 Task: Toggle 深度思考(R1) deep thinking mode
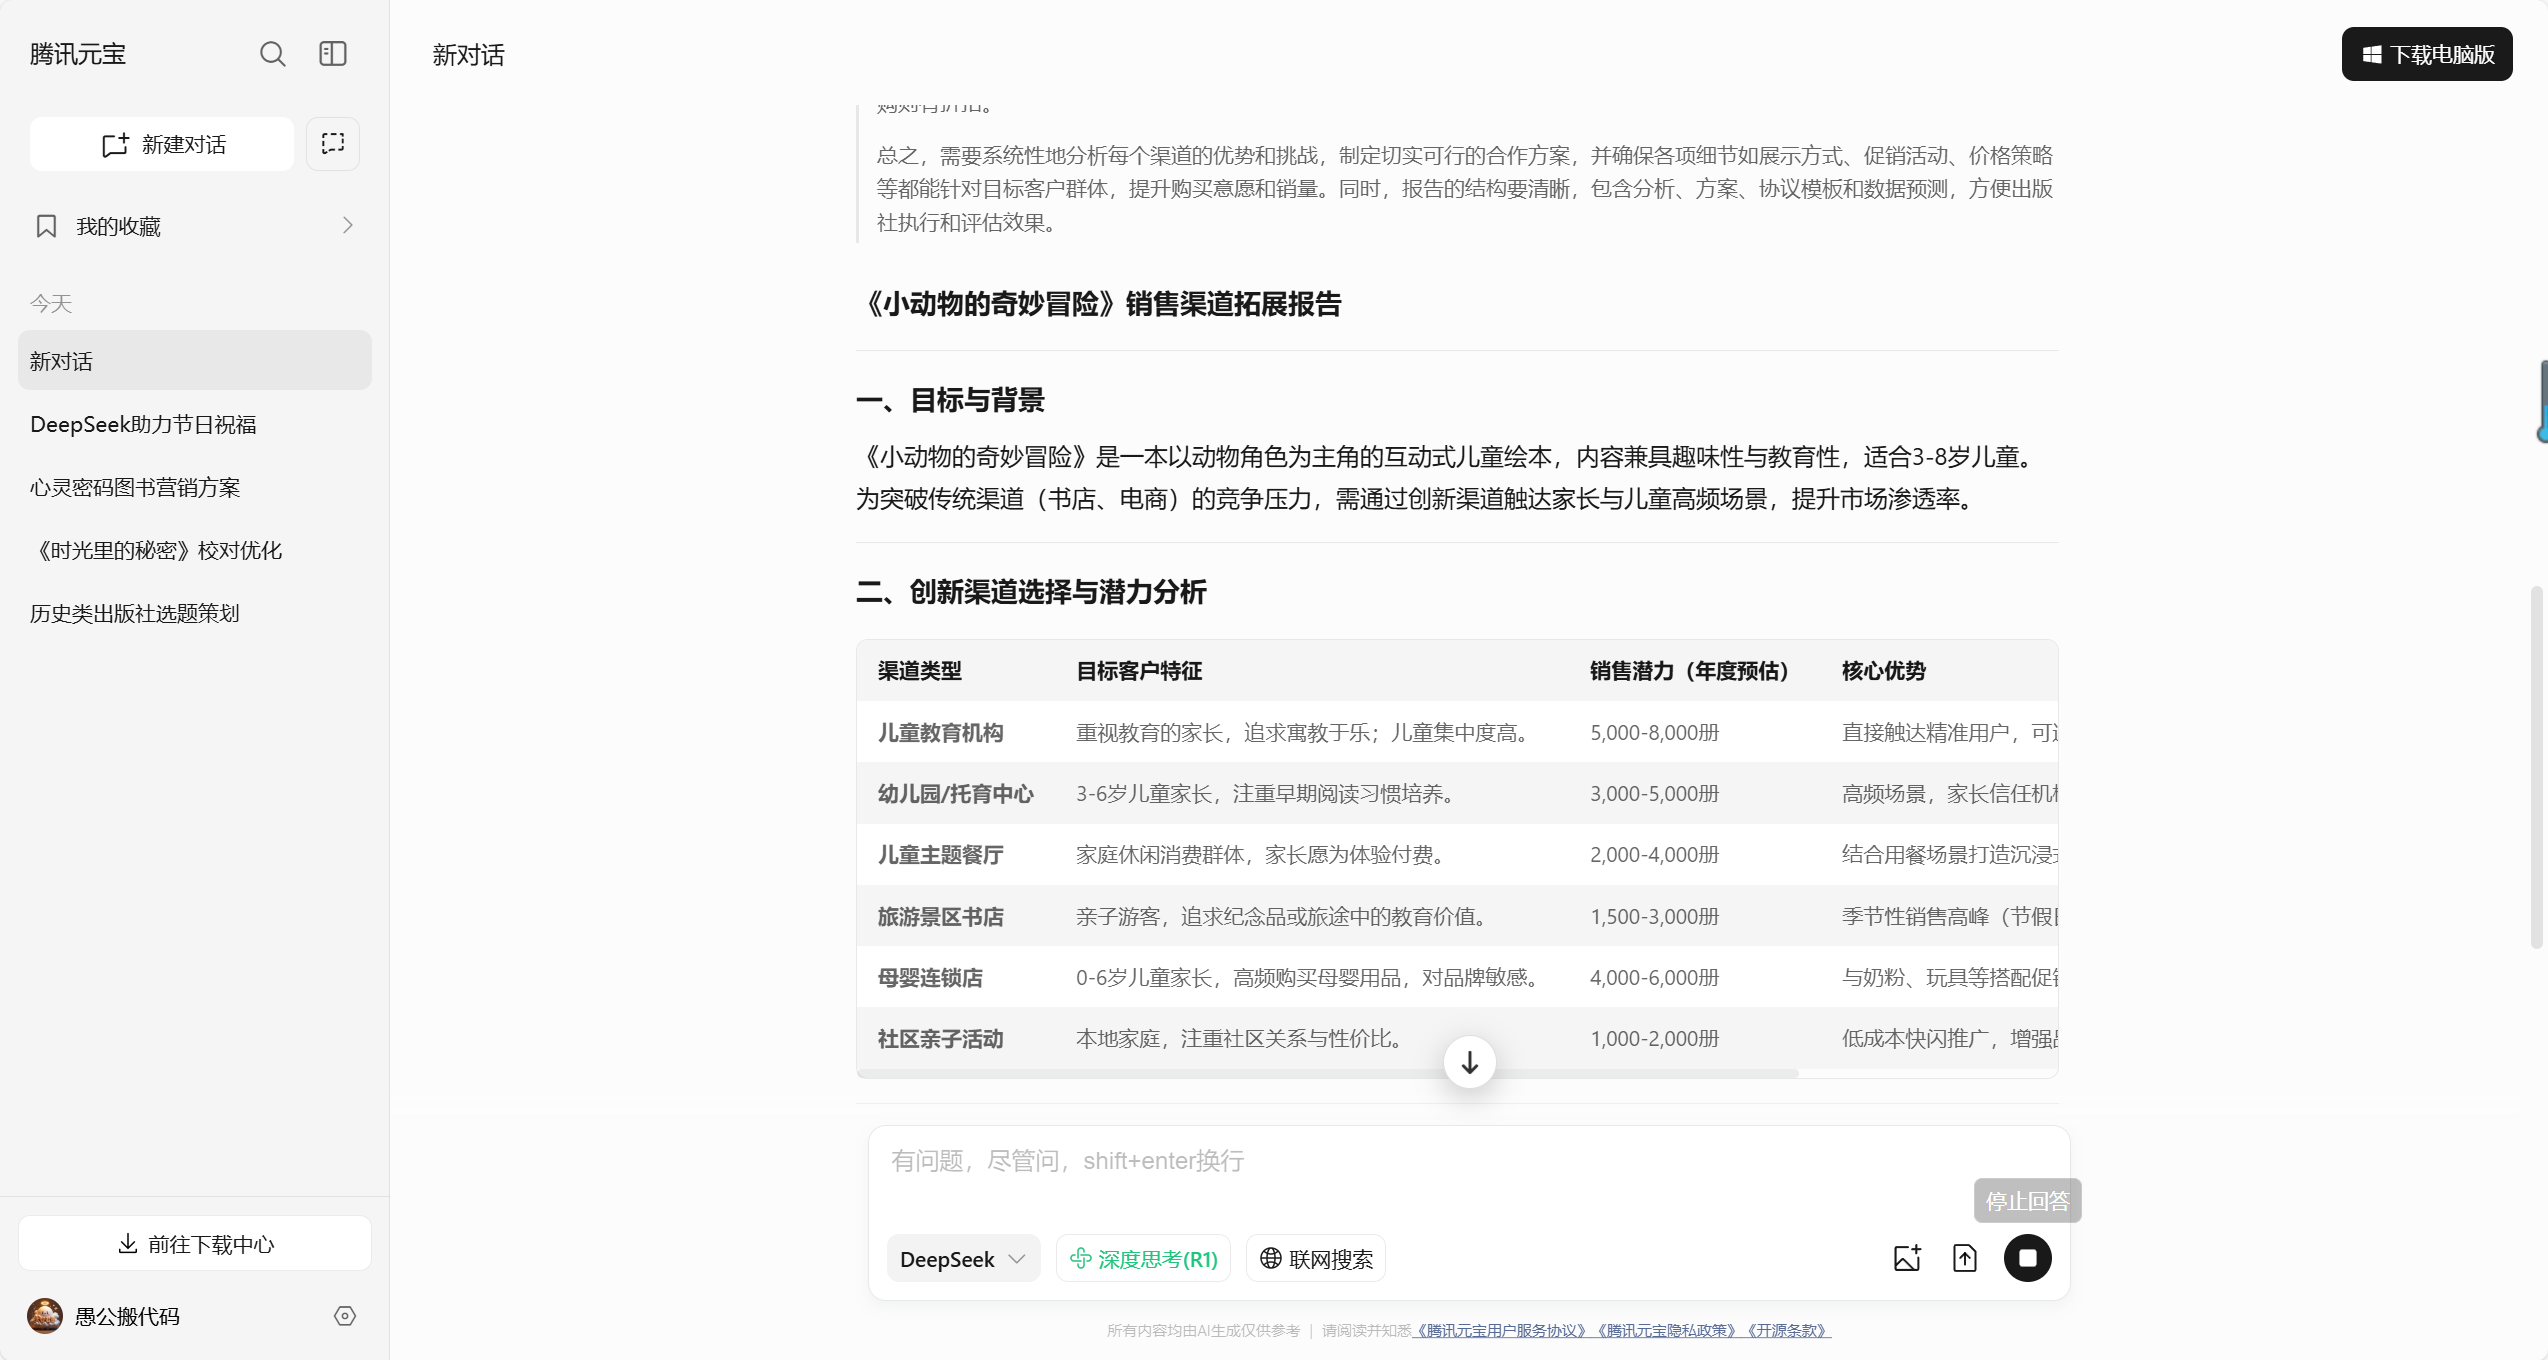click(x=1143, y=1259)
